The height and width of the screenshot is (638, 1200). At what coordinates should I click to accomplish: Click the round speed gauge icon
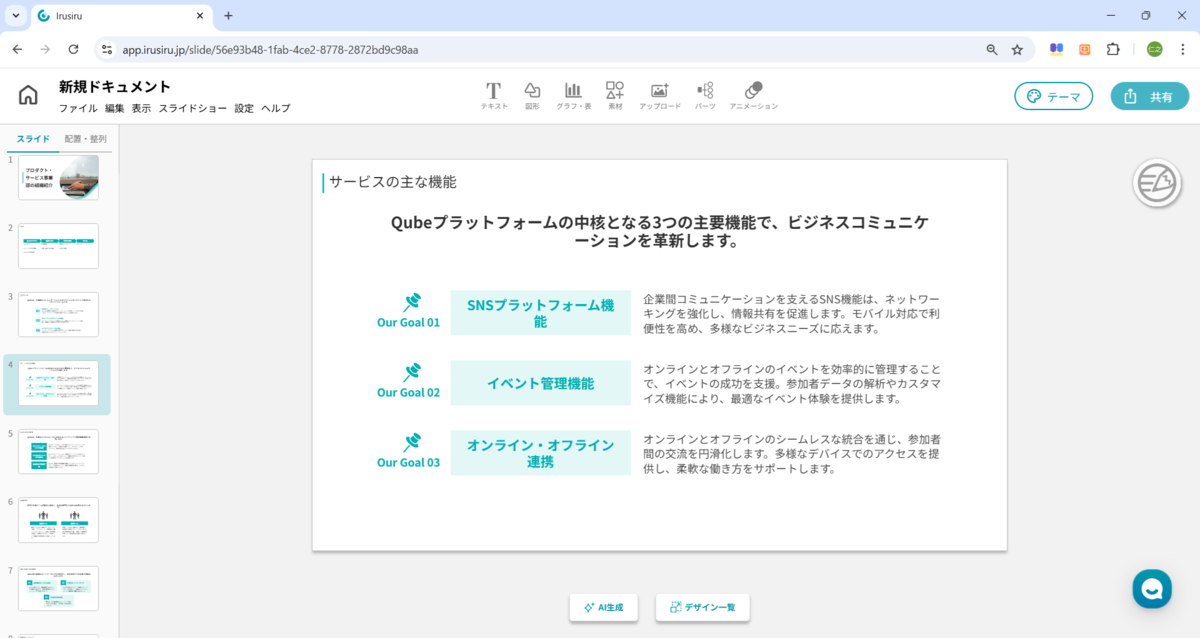coord(1157,183)
